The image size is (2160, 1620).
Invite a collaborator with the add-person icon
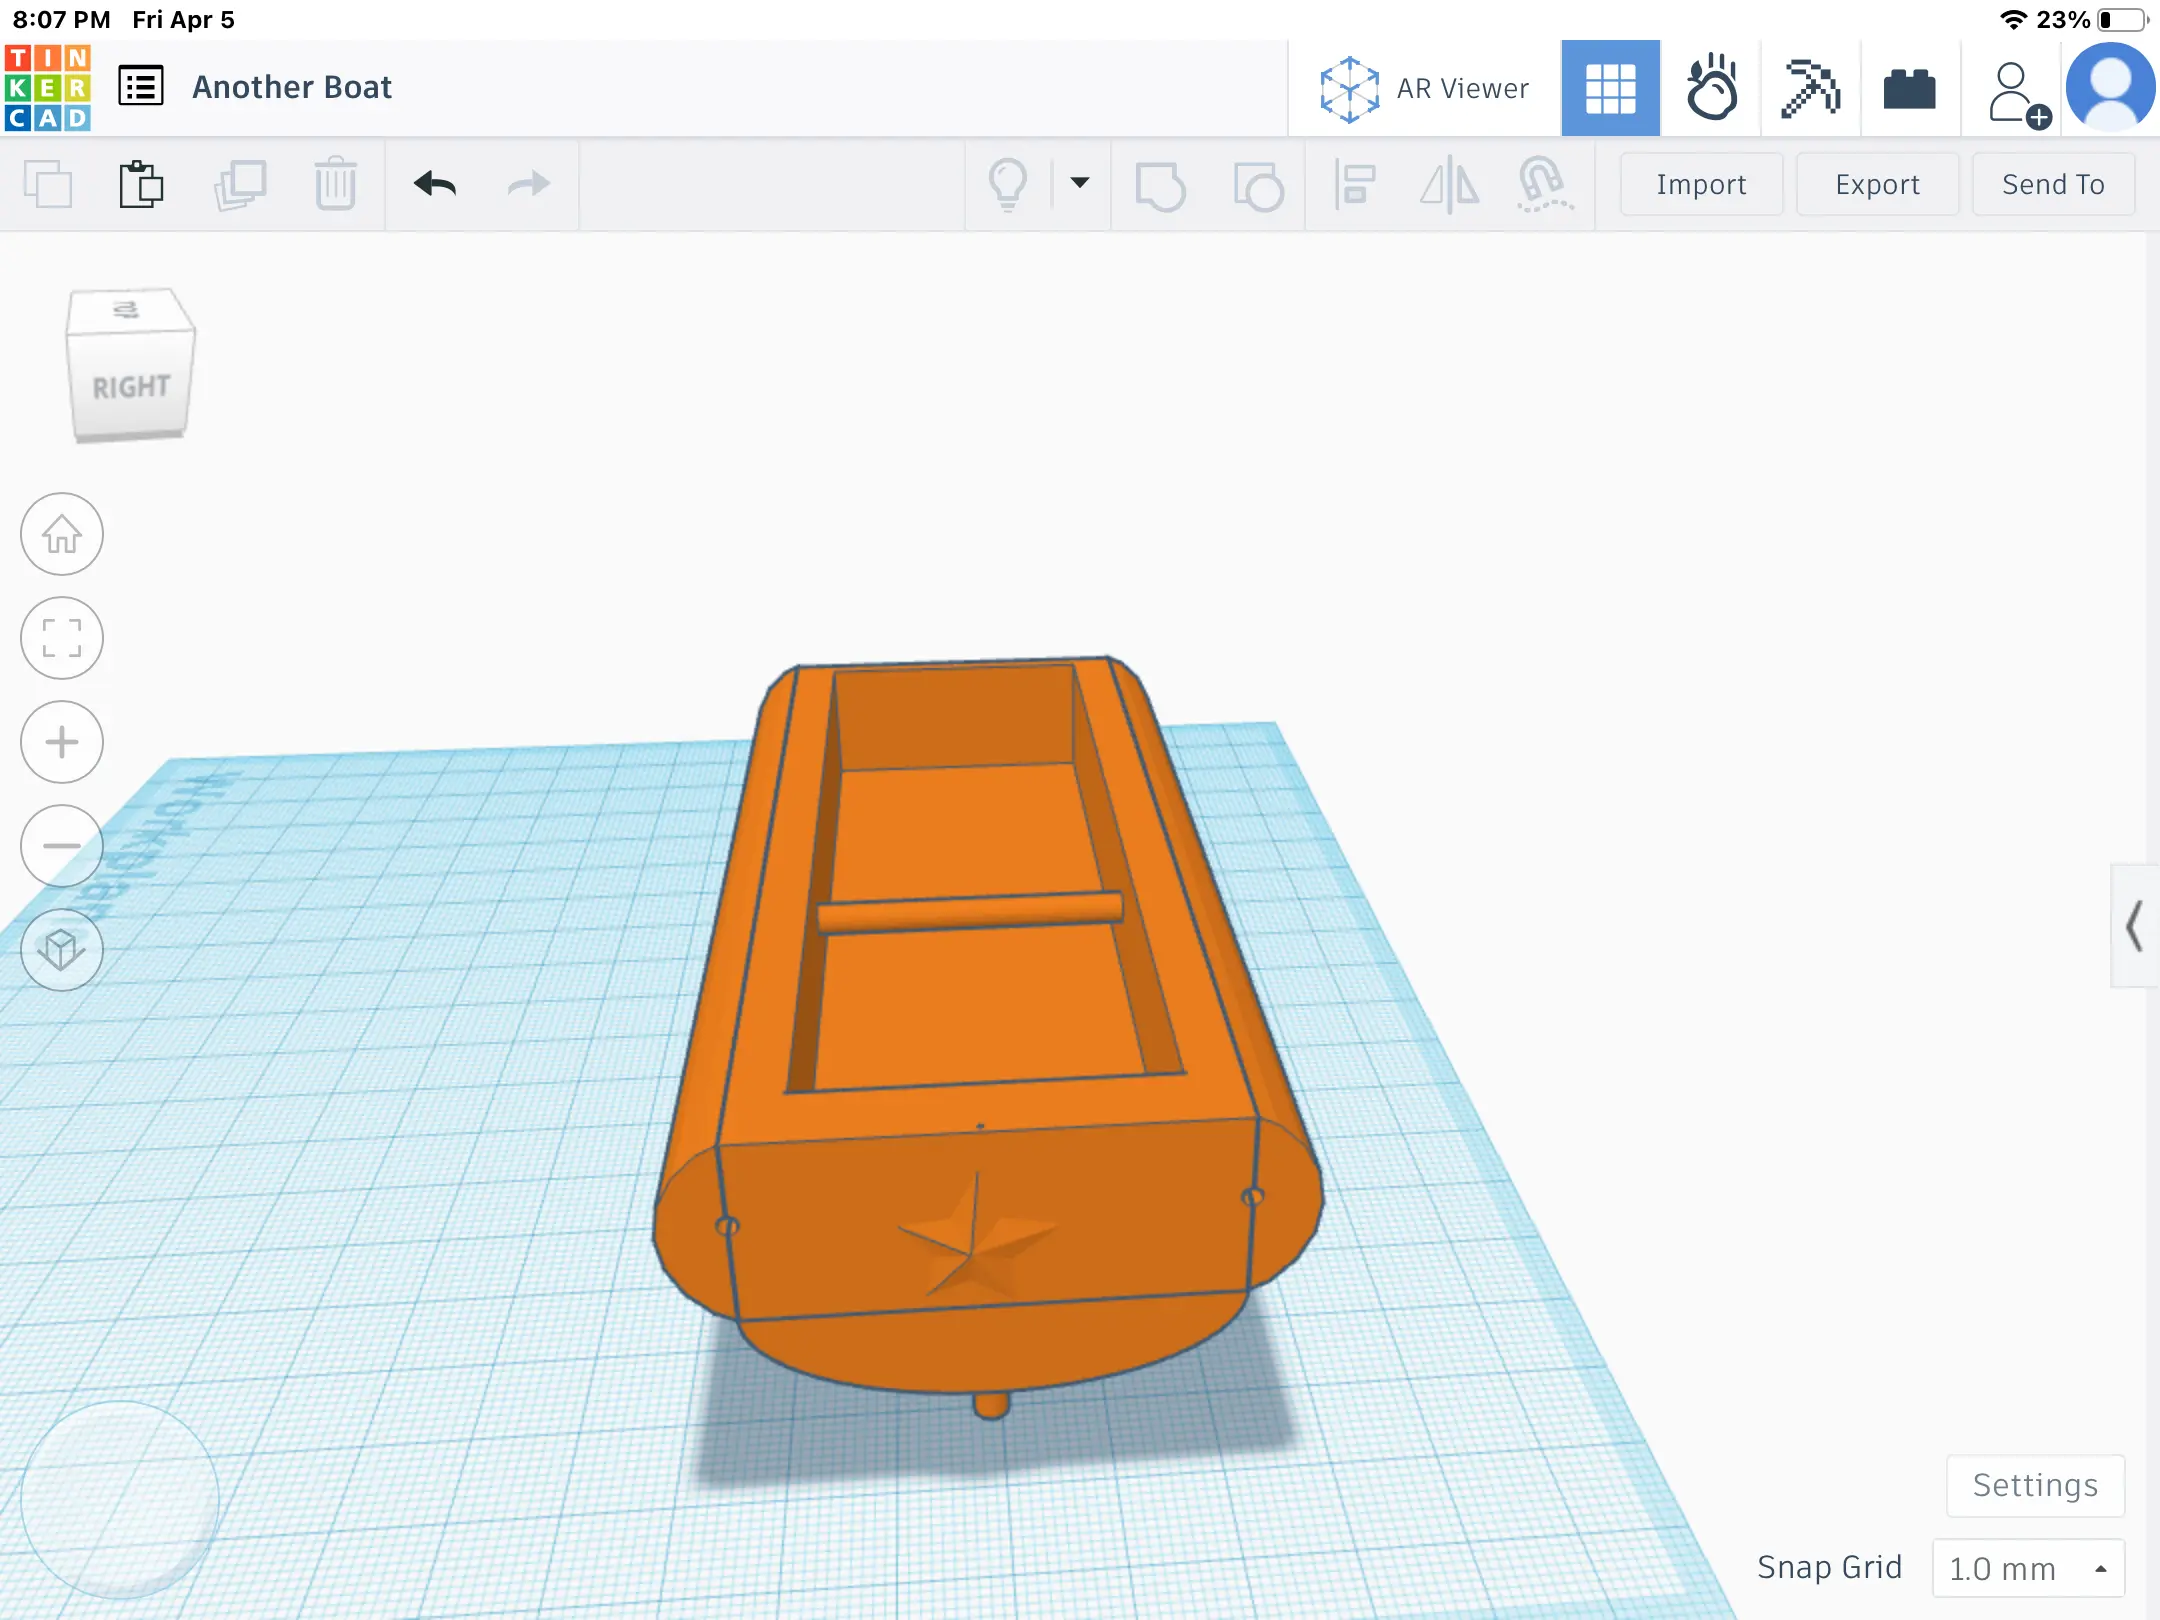tap(2014, 87)
